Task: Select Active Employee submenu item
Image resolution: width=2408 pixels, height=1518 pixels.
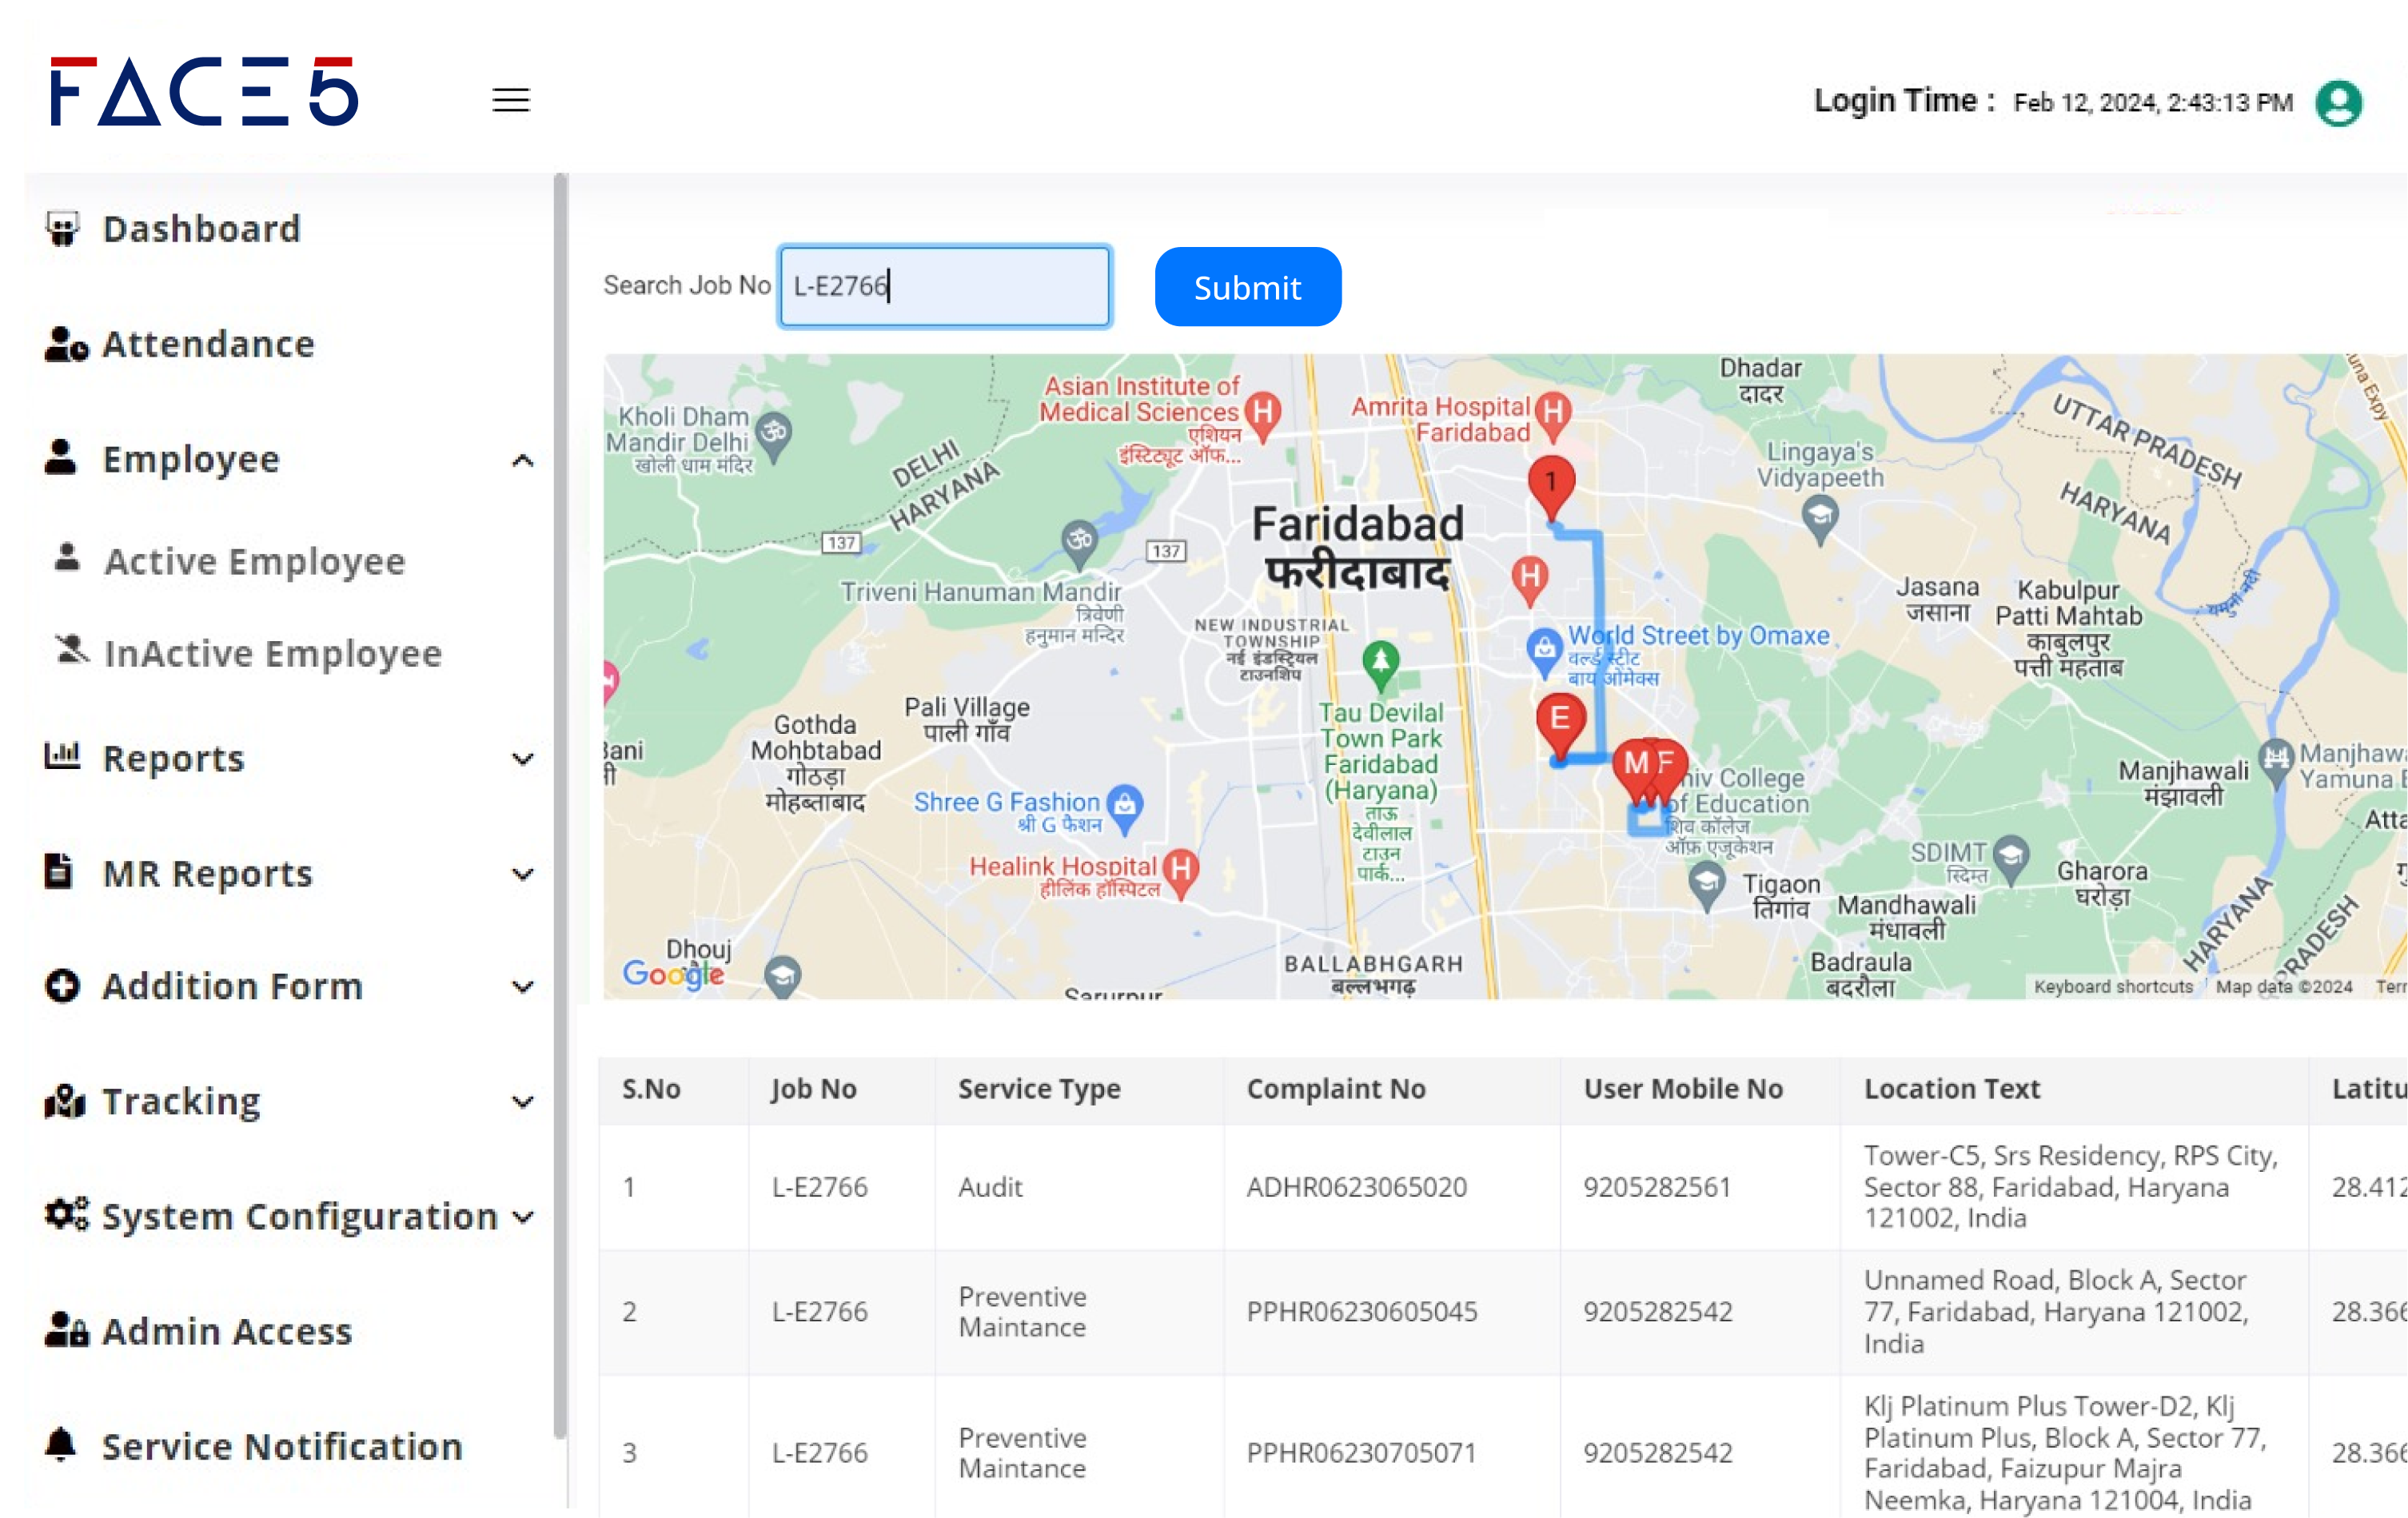Action: tap(254, 561)
